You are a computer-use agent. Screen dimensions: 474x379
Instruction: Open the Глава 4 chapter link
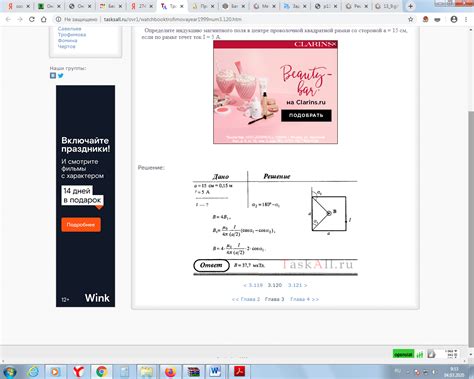(304, 299)
